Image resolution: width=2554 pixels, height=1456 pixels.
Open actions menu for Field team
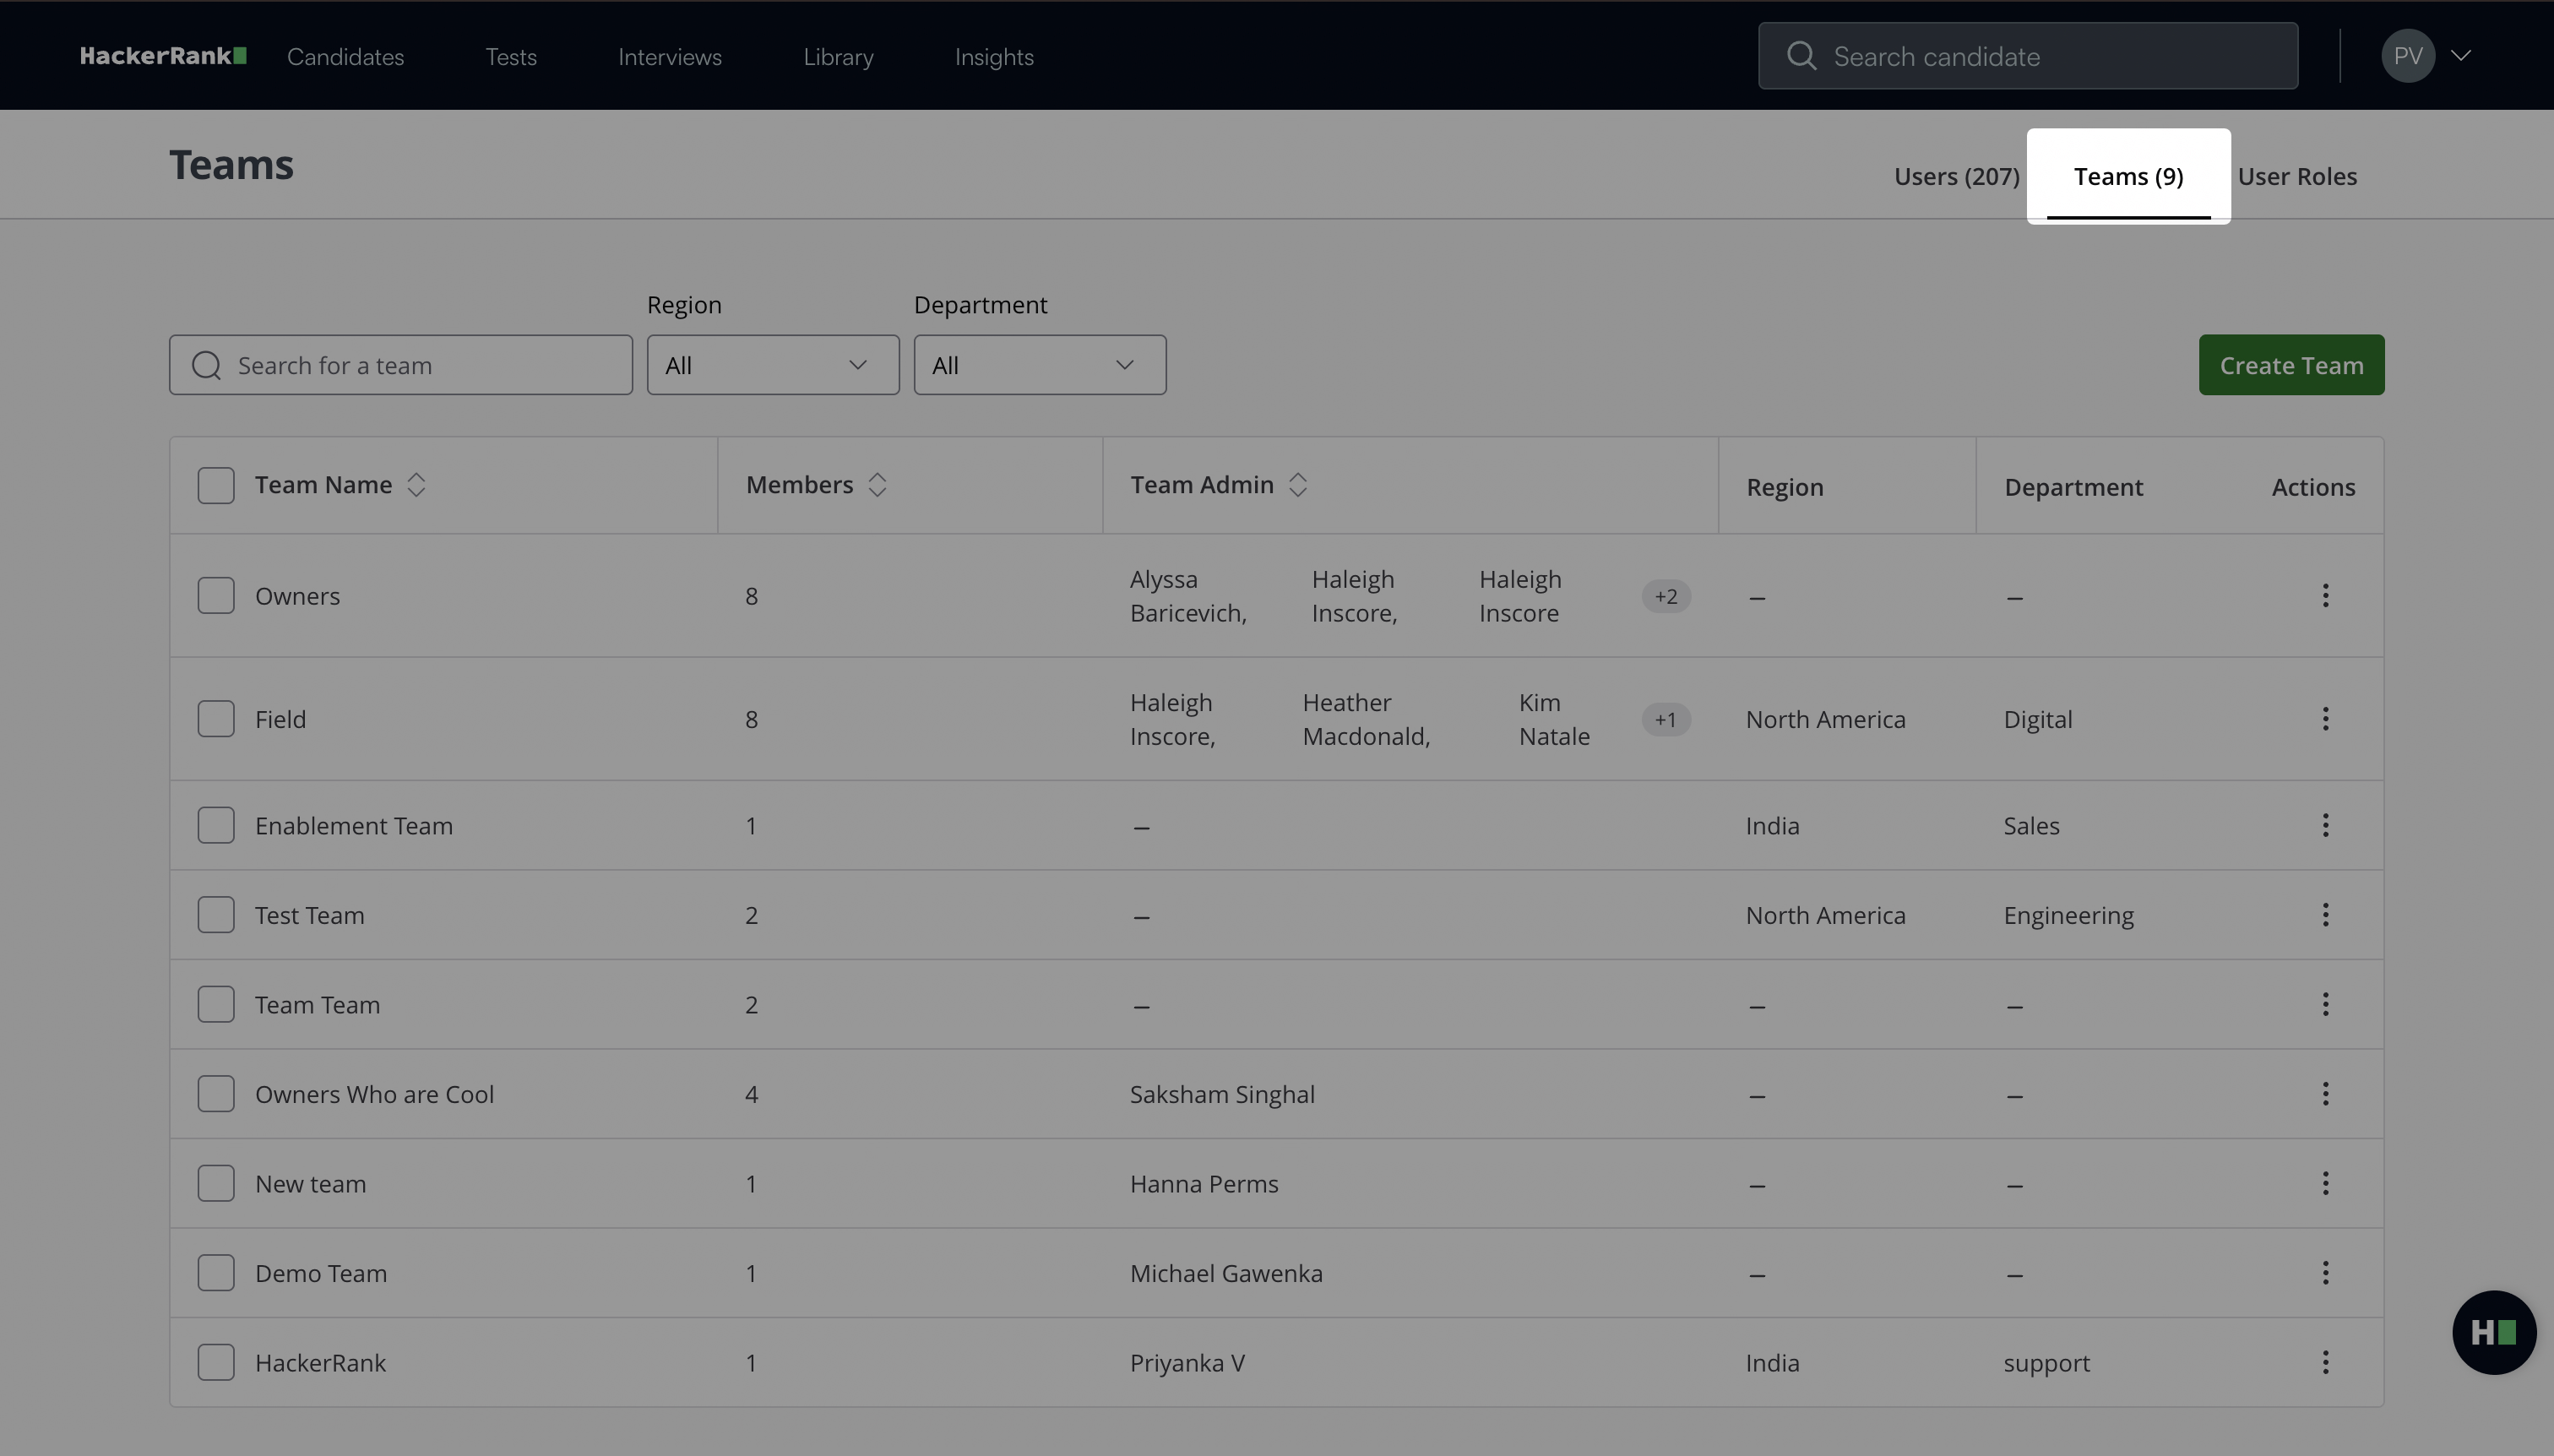point(2325,719)
